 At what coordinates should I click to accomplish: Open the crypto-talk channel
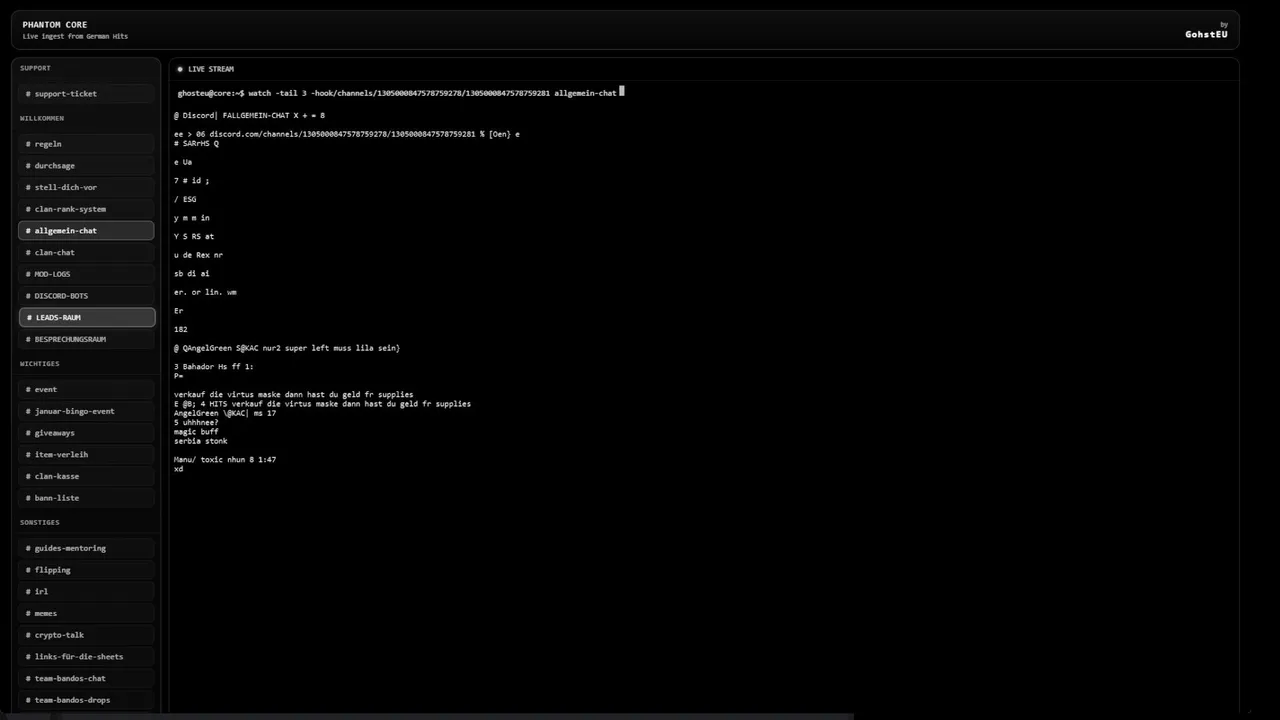(x=87, y=635)
